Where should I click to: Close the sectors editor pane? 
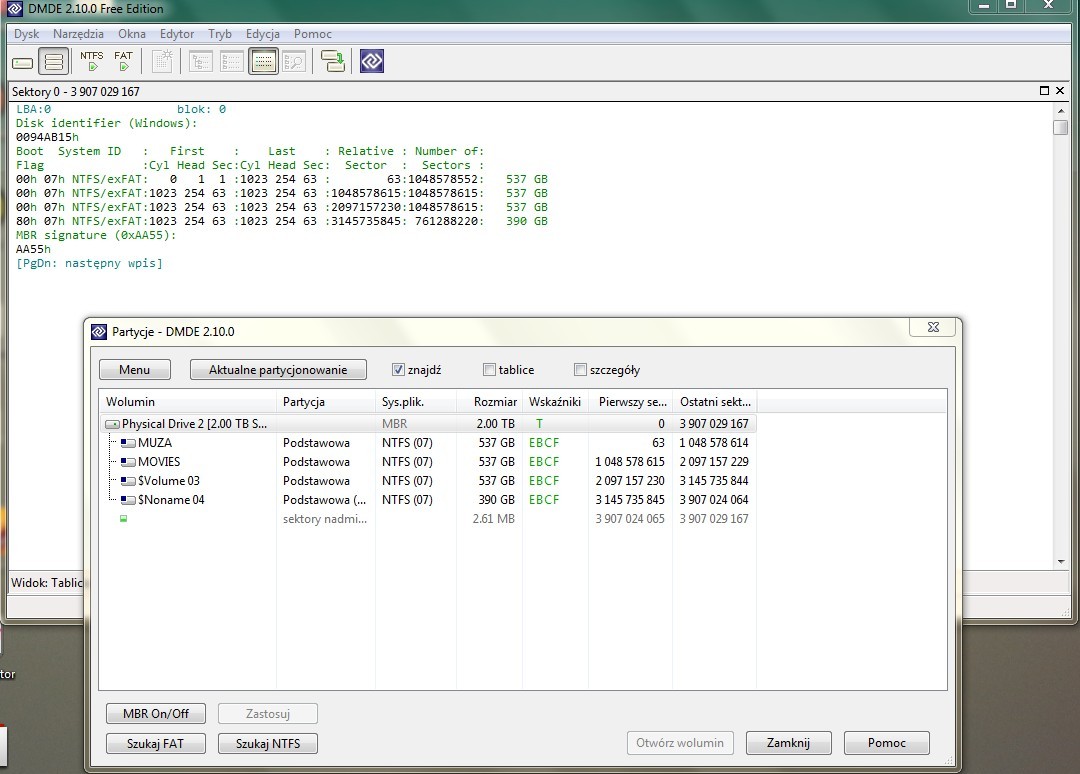[1060, 90]
